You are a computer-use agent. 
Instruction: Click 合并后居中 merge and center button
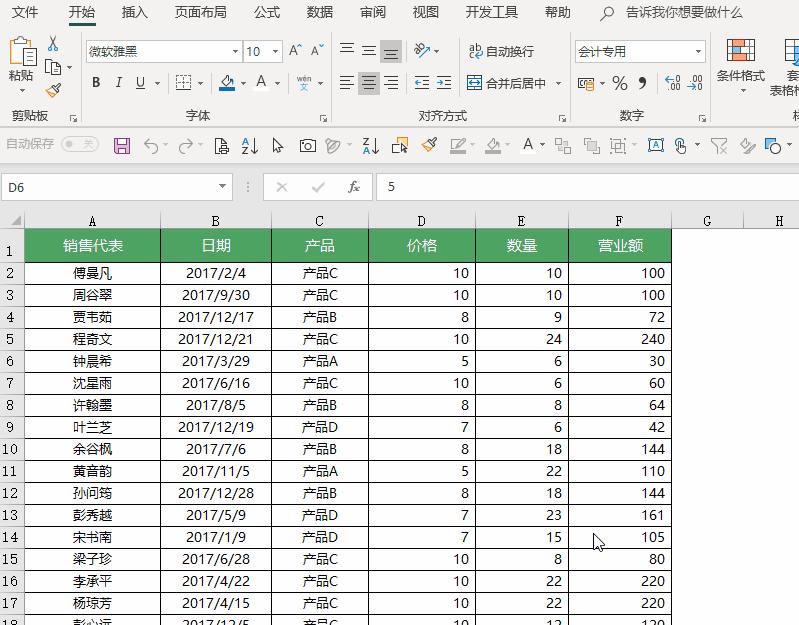pyautogui.click(x=506, y=83)
